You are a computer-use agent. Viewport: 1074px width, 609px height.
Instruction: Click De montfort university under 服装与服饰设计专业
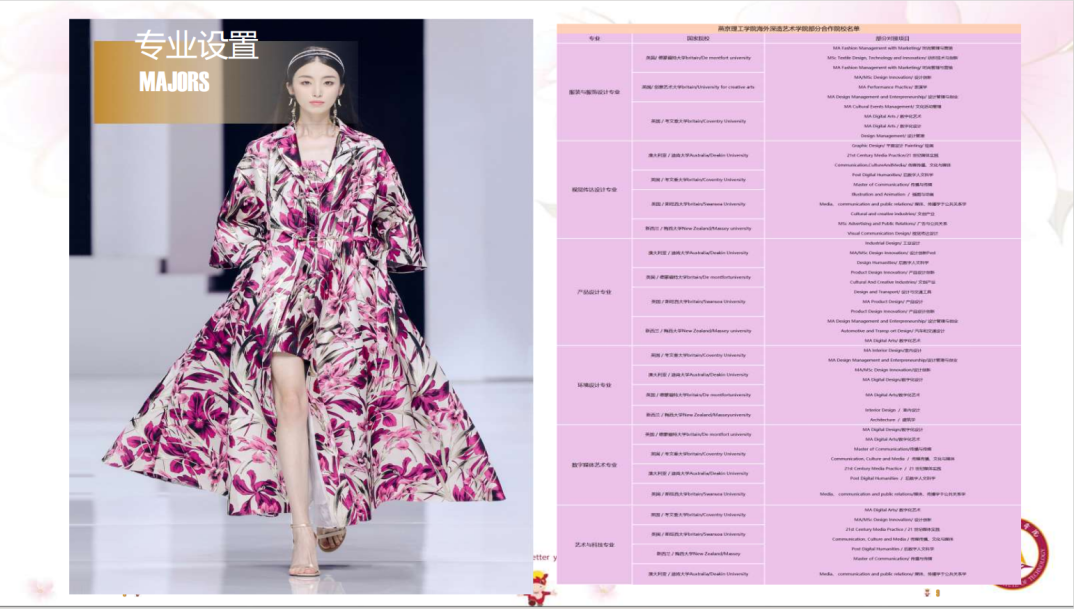698,58
